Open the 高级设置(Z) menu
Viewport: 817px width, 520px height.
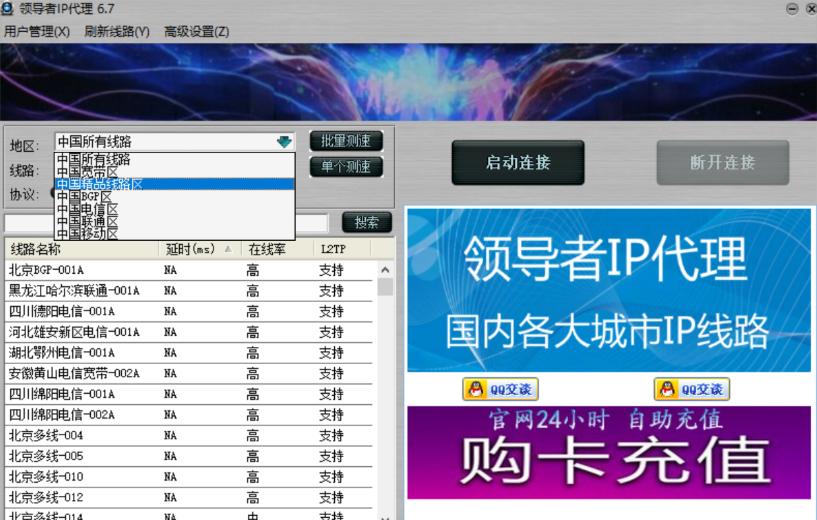click(196, 32)
